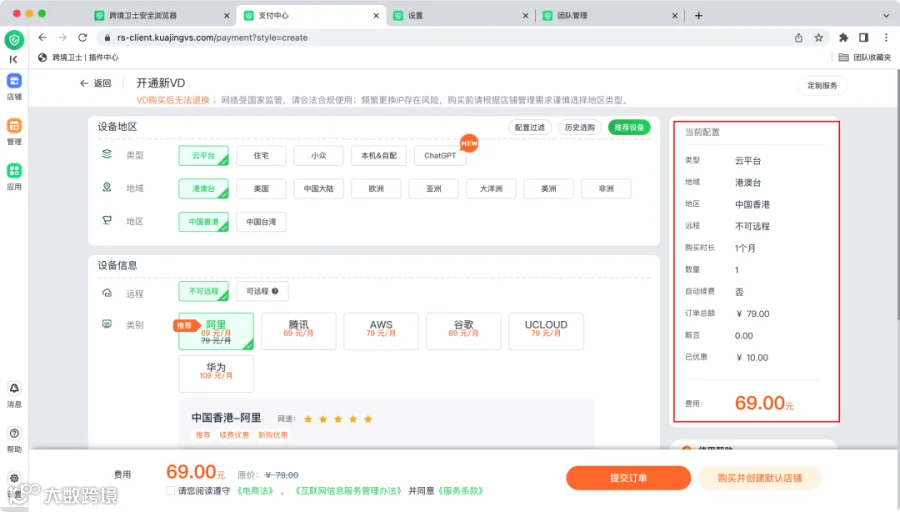
Task: Select 欧洲 region option
Action: tap(376, 189)
